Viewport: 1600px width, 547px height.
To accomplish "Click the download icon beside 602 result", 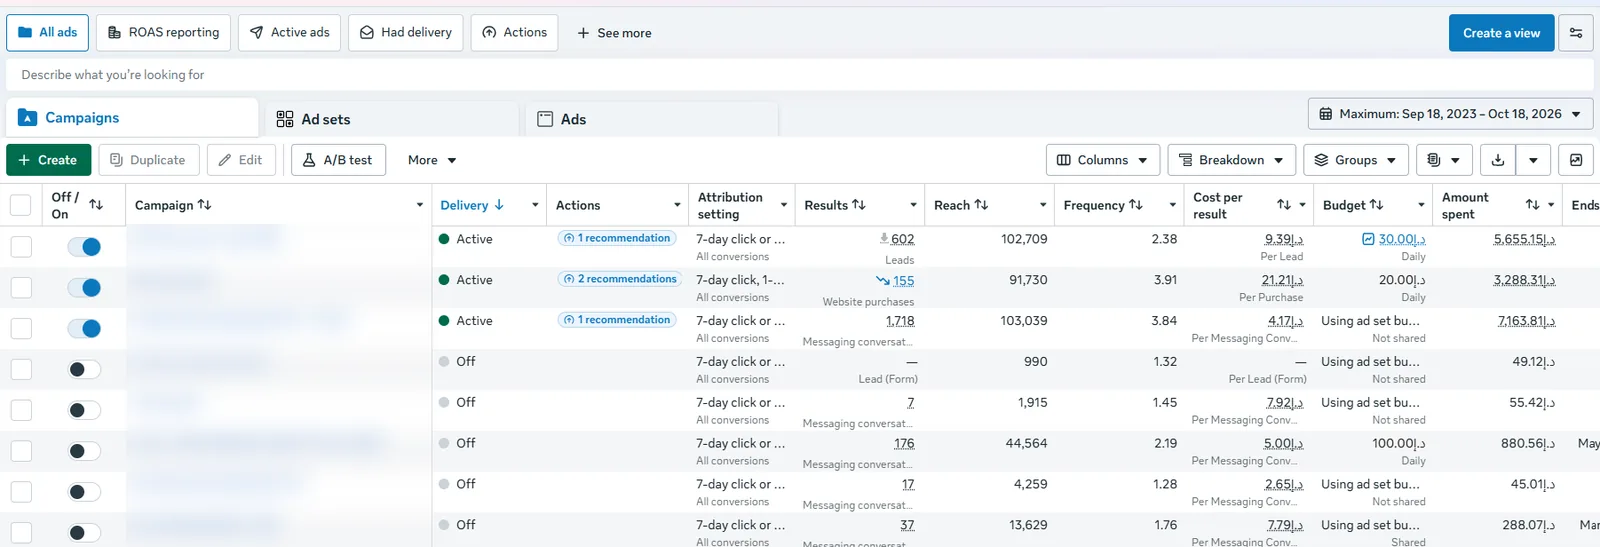I will point(884,239).
